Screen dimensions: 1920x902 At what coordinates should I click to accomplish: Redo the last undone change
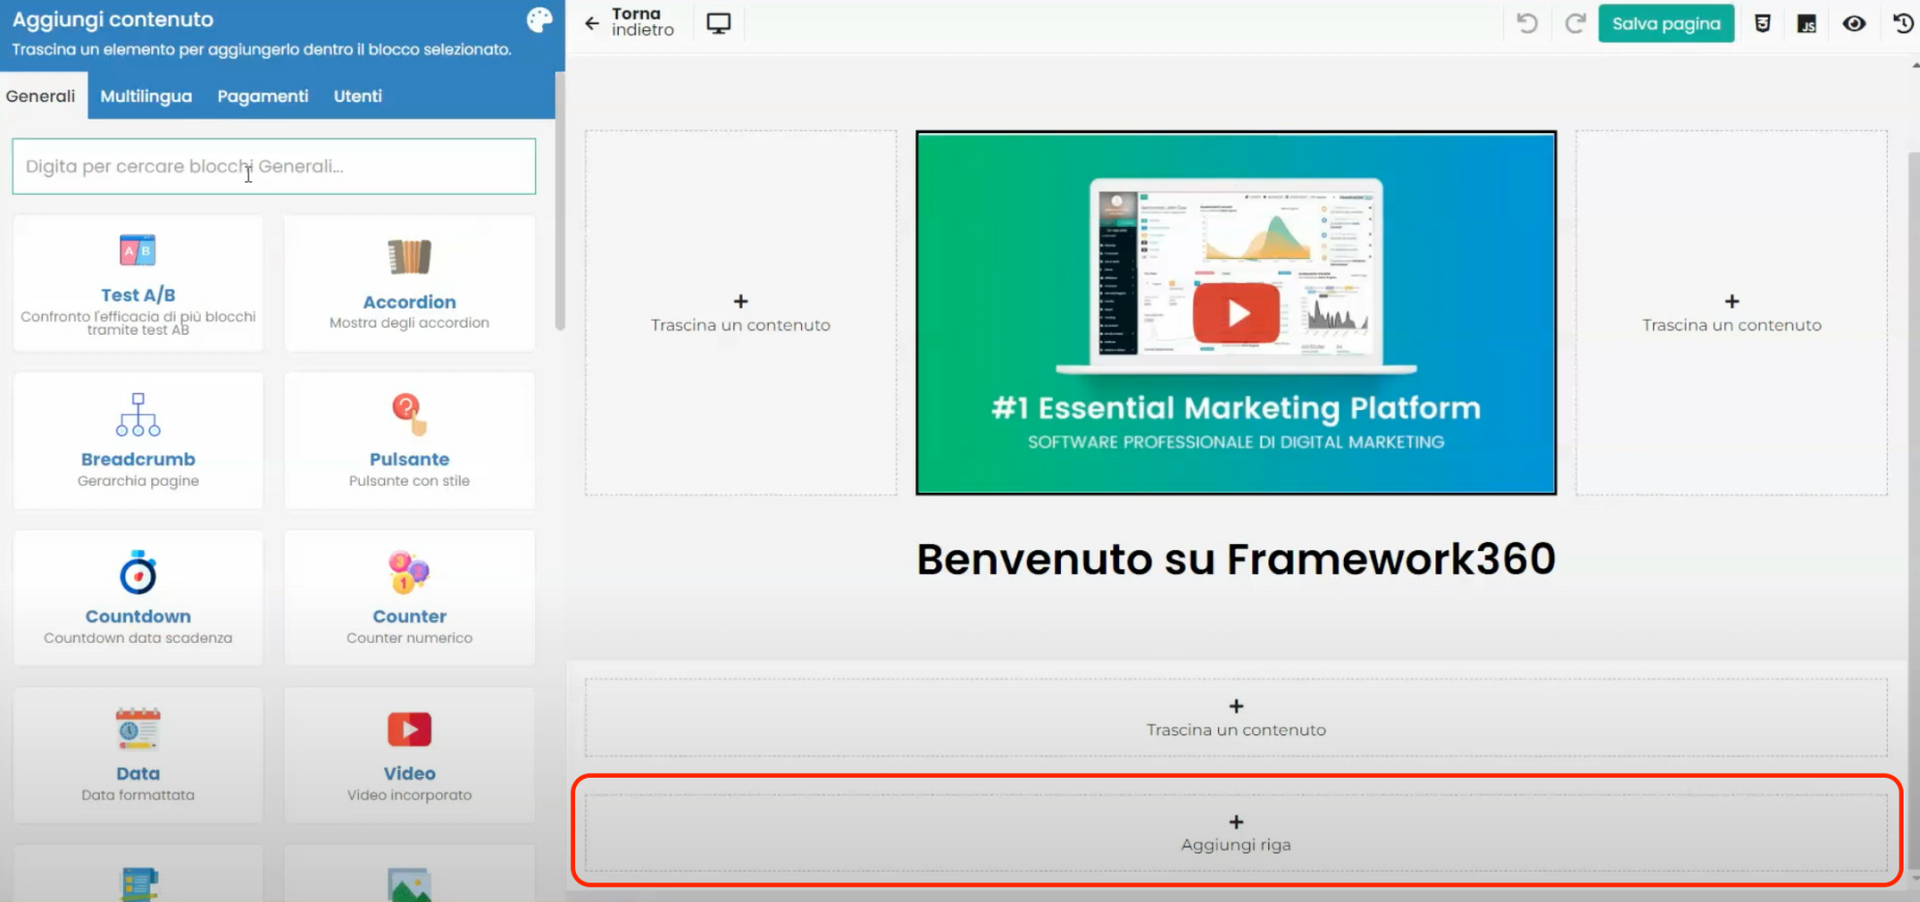1575,23
